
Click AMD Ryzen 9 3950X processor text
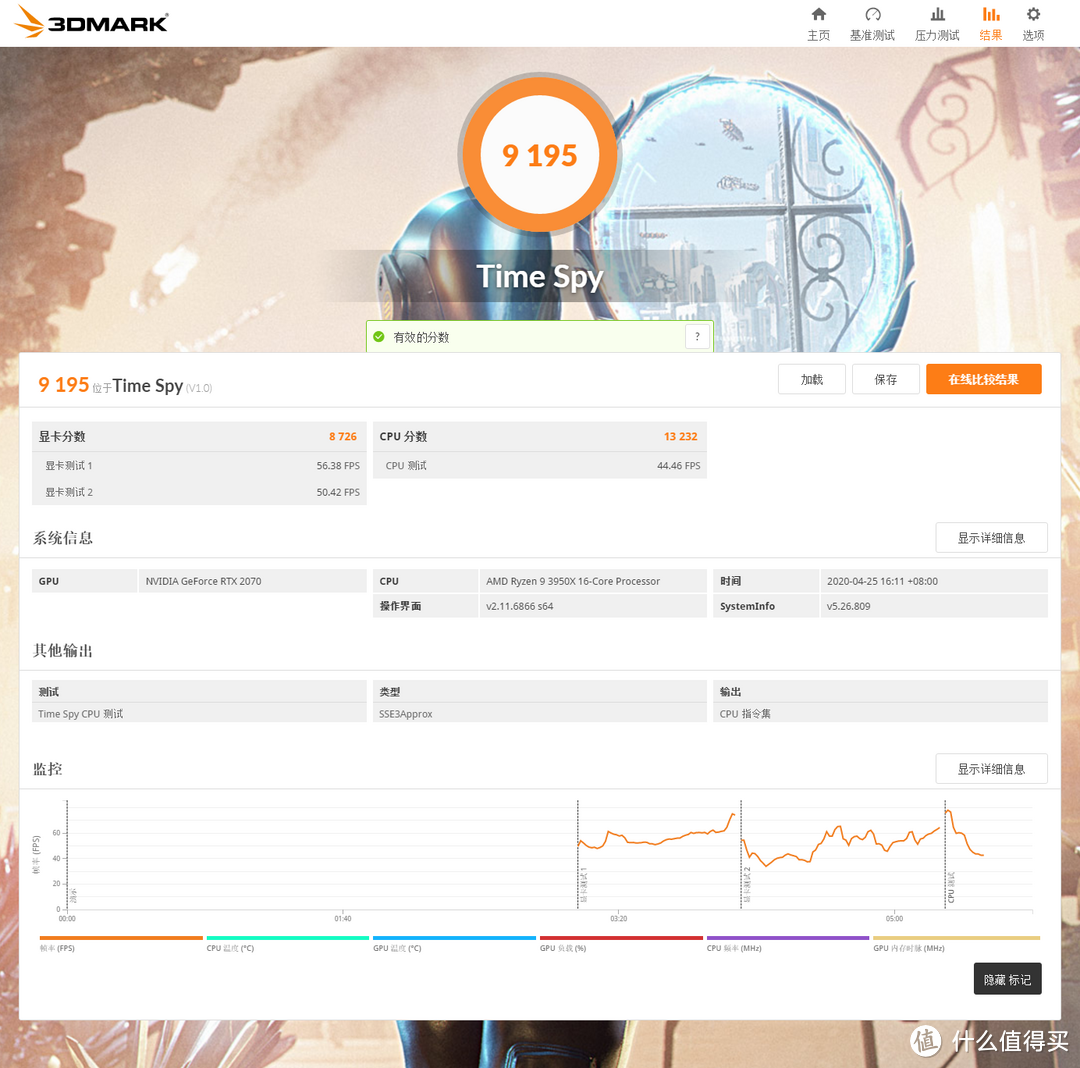[x=573, y=581]
